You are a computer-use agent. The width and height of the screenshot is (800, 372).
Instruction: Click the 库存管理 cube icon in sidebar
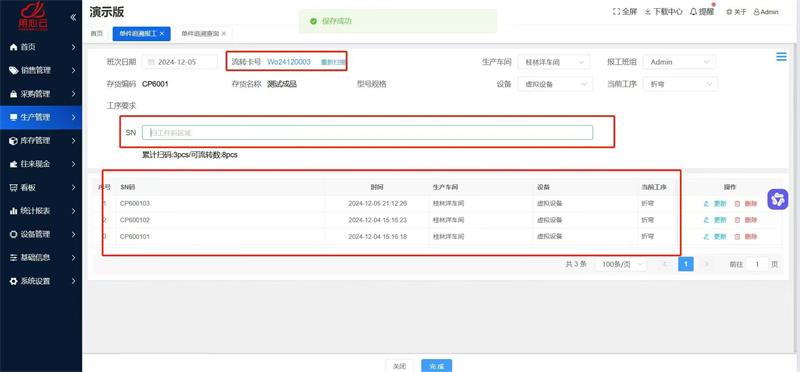(14, 141)
